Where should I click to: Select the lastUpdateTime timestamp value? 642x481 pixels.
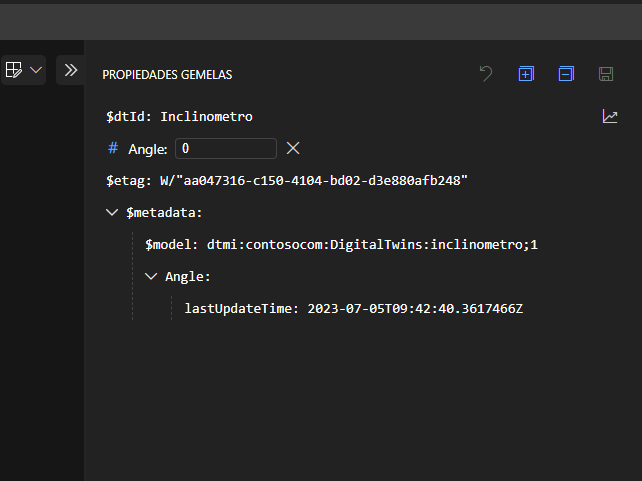415,309
